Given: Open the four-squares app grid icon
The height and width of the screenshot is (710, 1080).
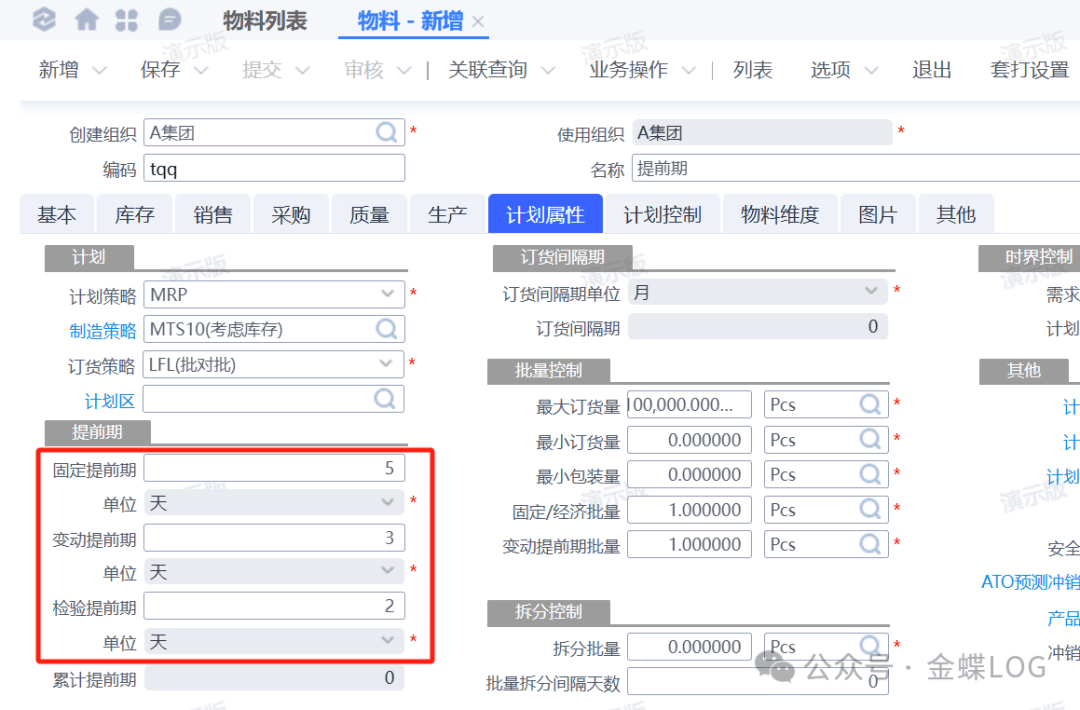Looking at the screenshot, I should pos(127,19).
